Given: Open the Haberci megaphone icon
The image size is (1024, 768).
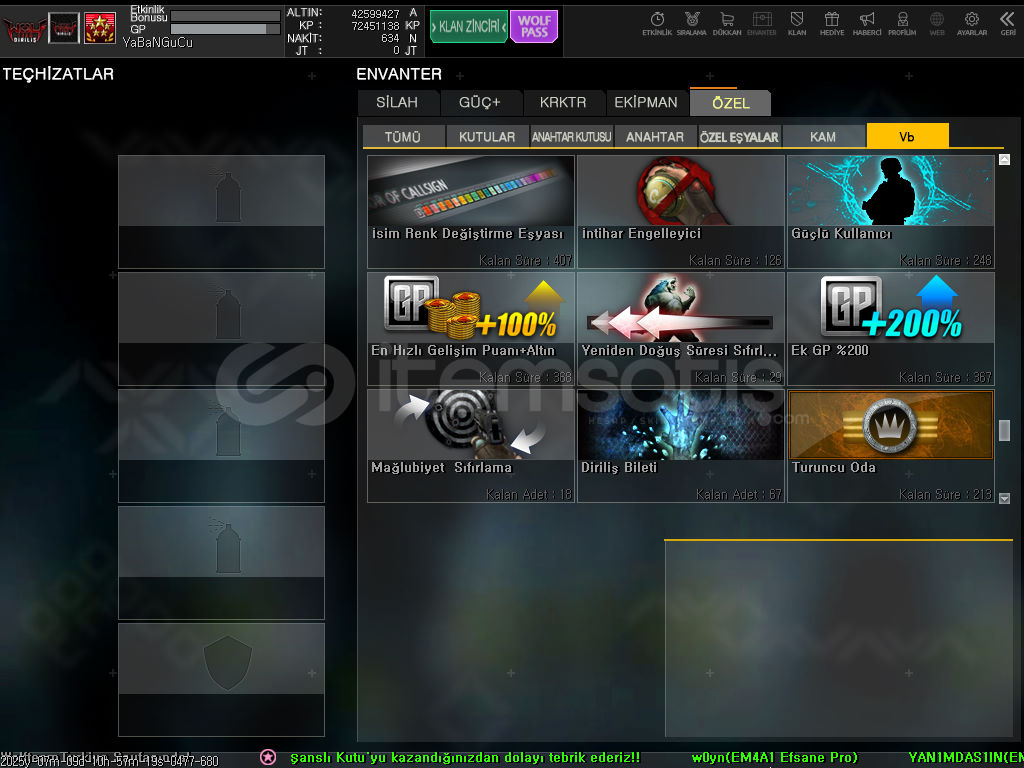Looking at the screenshot, I should (867, 24).
